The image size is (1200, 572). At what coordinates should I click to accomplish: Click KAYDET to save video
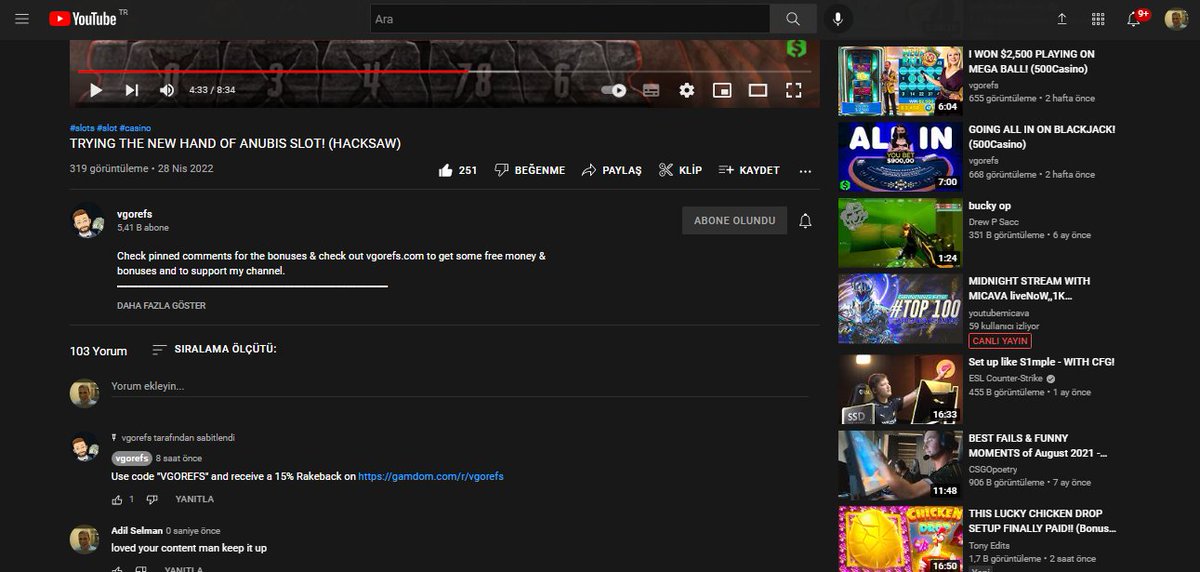(x=748, y=170)
